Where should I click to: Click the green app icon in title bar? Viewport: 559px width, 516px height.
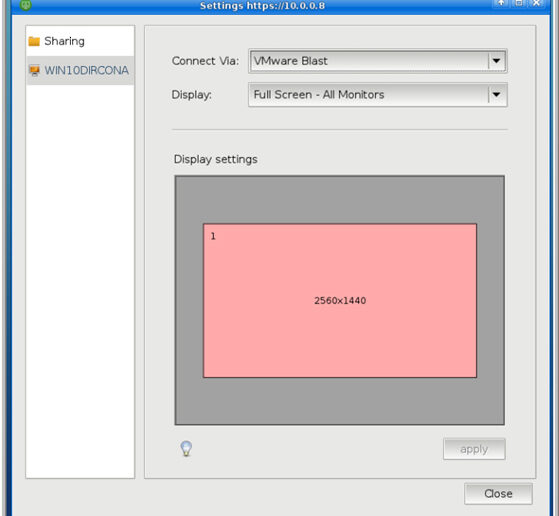(x=26, y=5)
